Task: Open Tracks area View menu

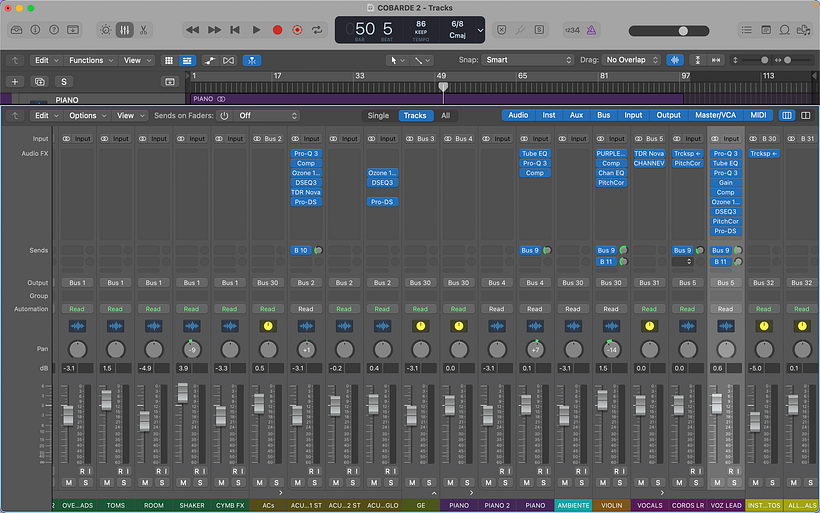Action: click(137, 60)
